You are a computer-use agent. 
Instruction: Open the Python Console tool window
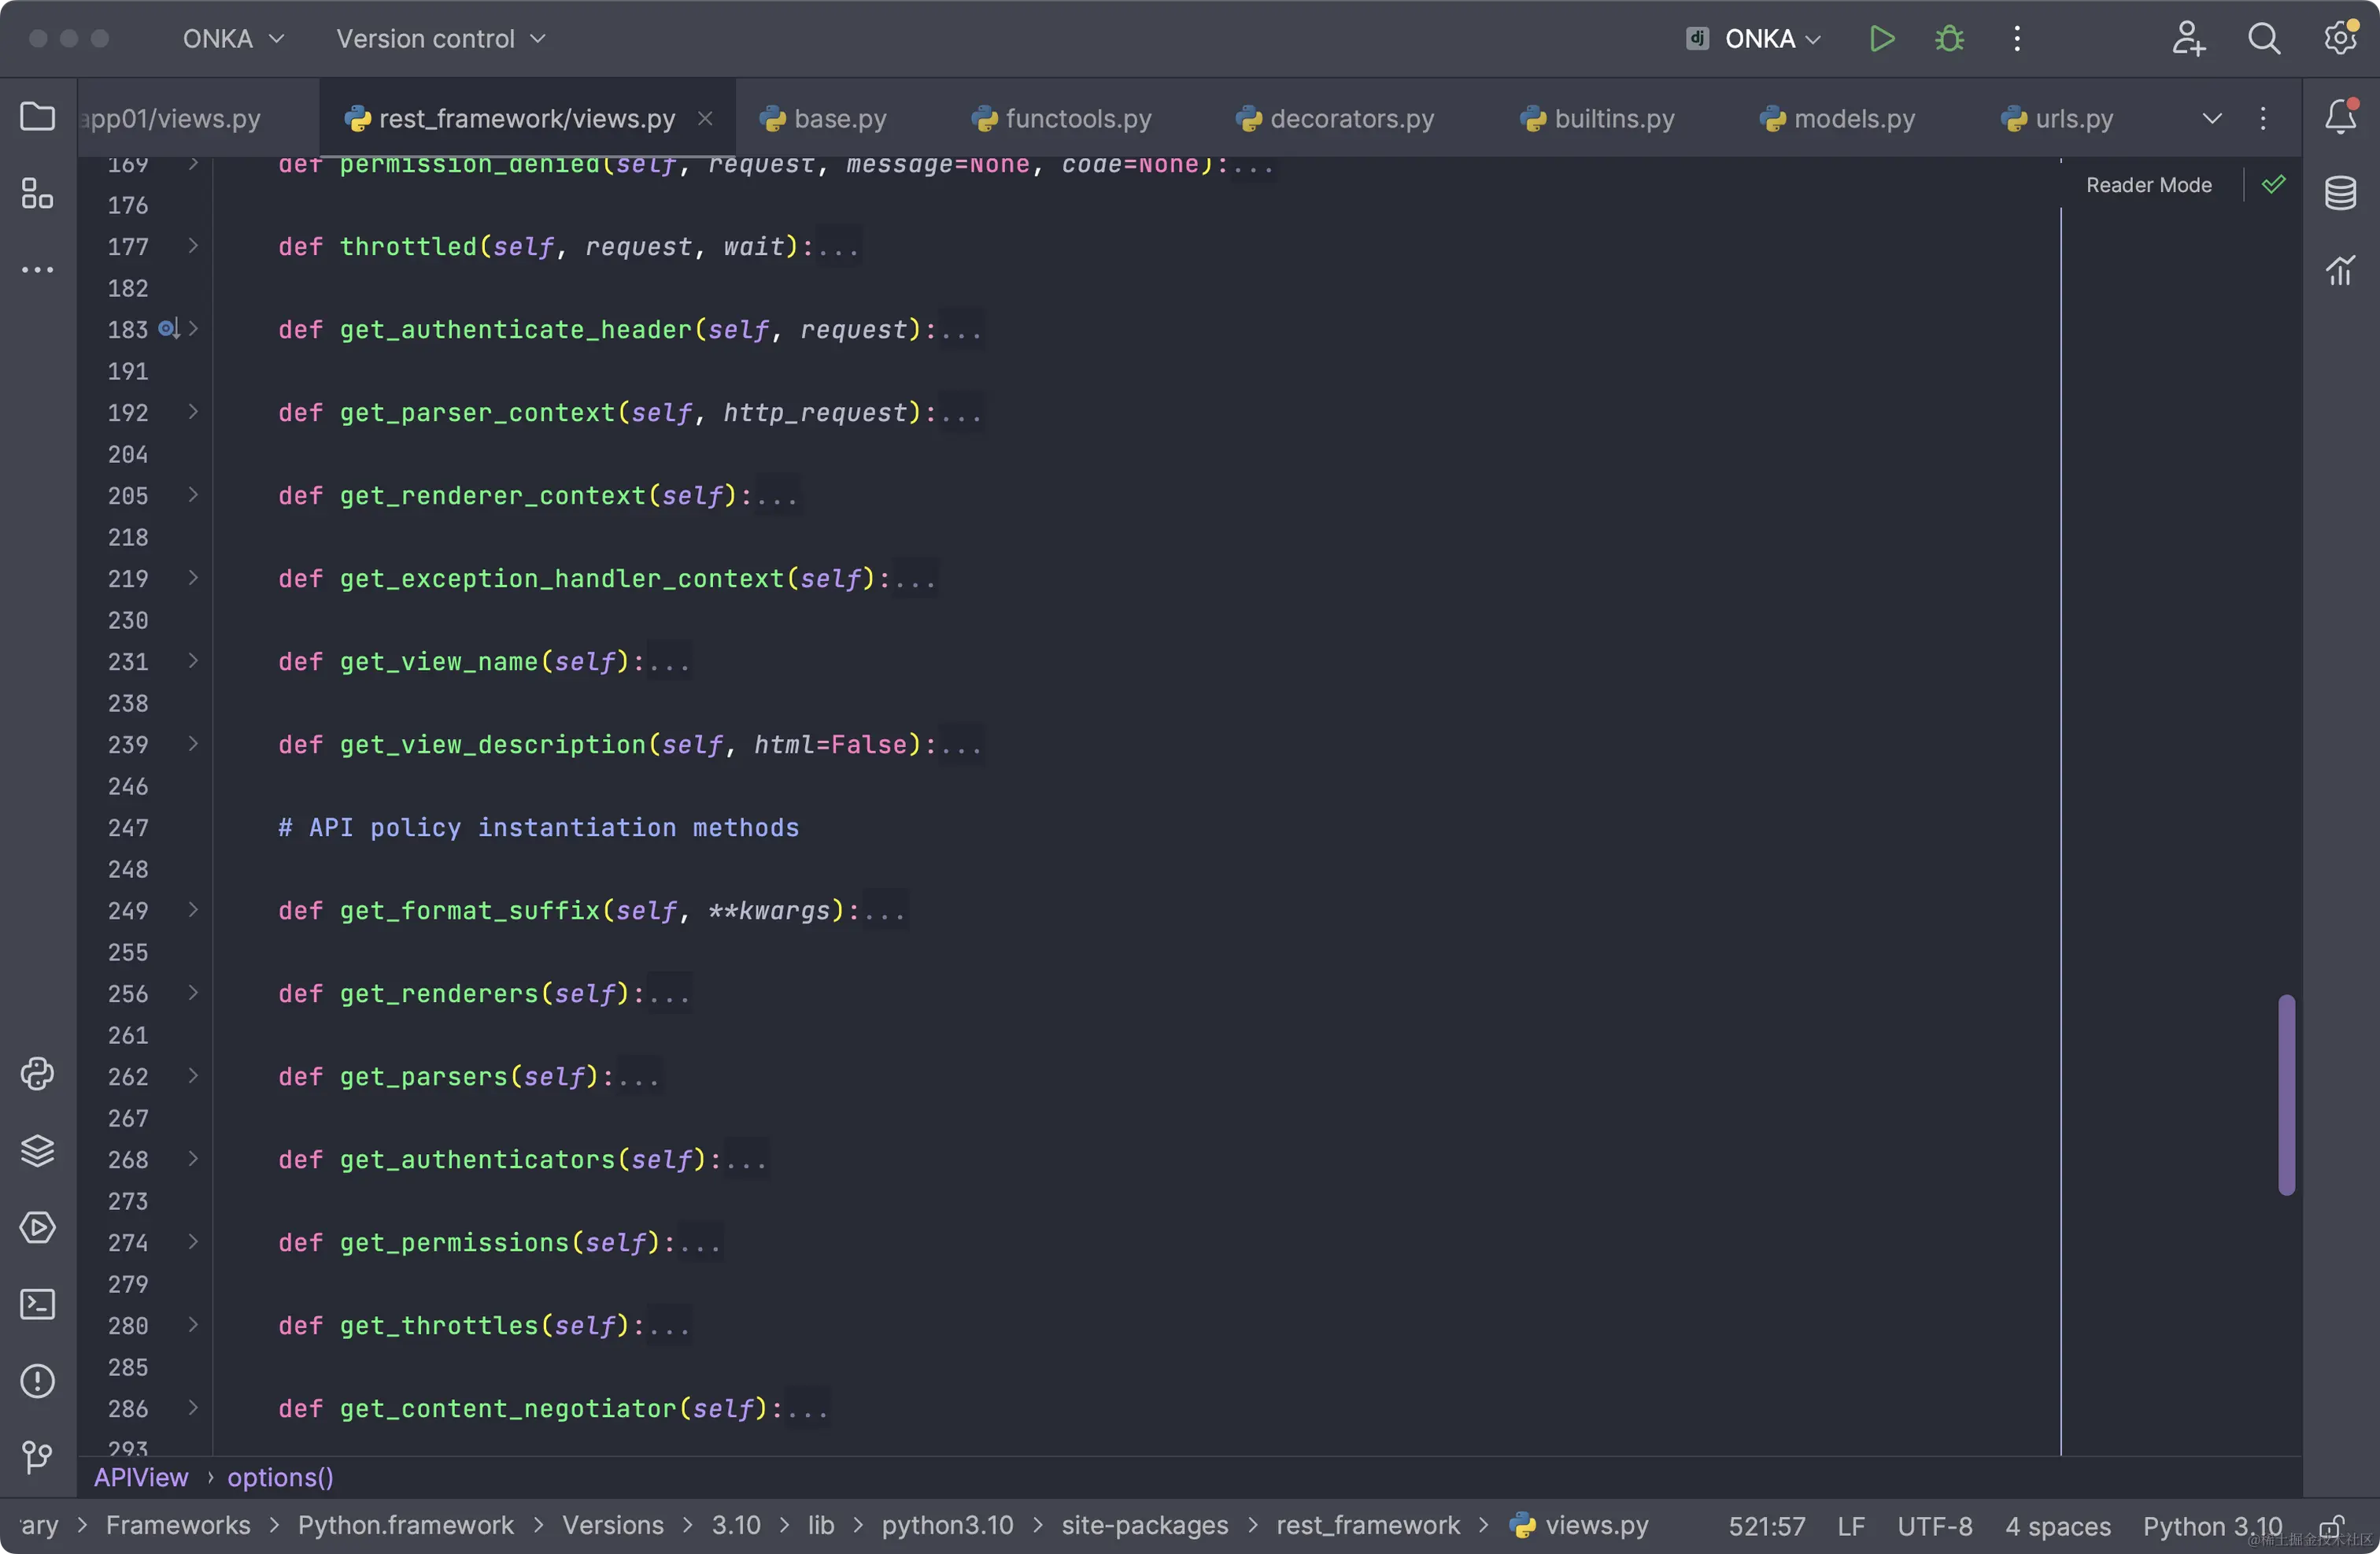click(x=37, y=1074)
